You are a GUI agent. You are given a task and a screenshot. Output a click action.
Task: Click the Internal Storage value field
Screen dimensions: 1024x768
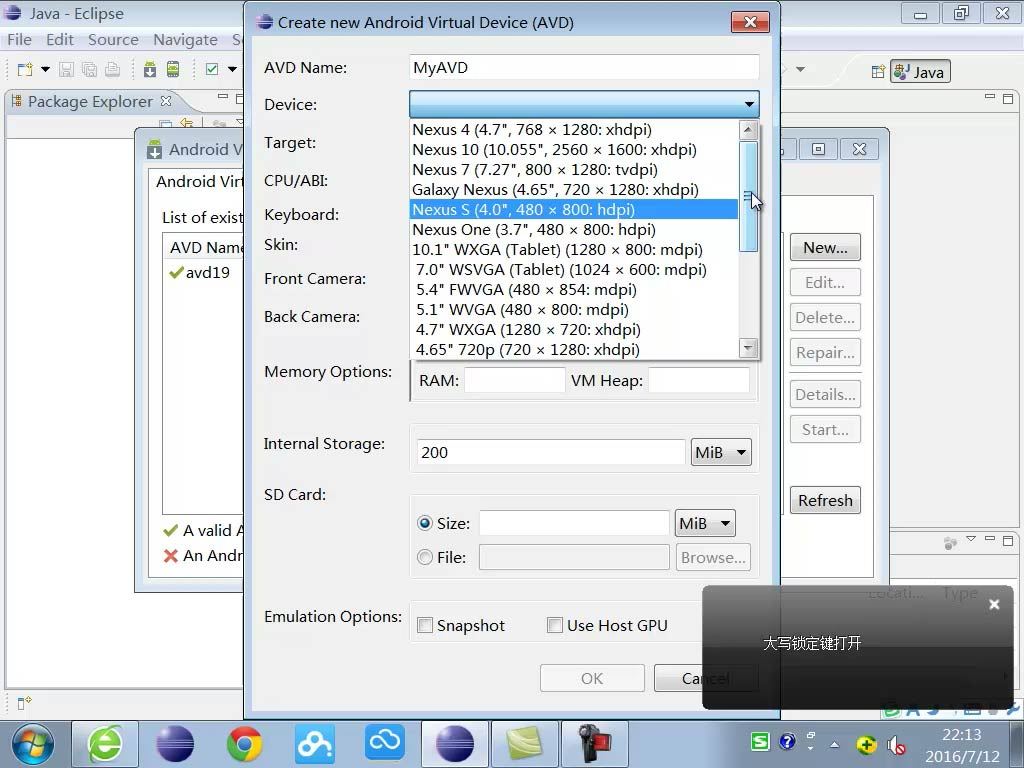[551, 452]
